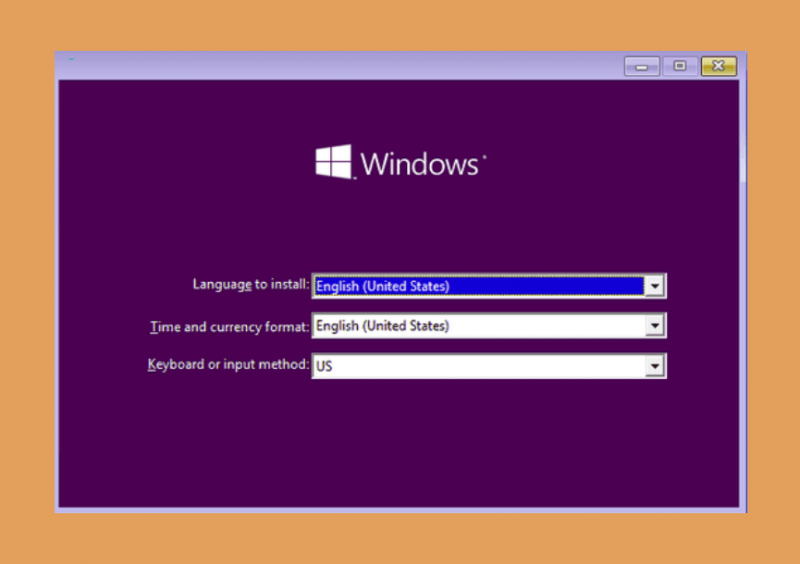Expand Time and currency format dropdown arrow

coord(655,326)
